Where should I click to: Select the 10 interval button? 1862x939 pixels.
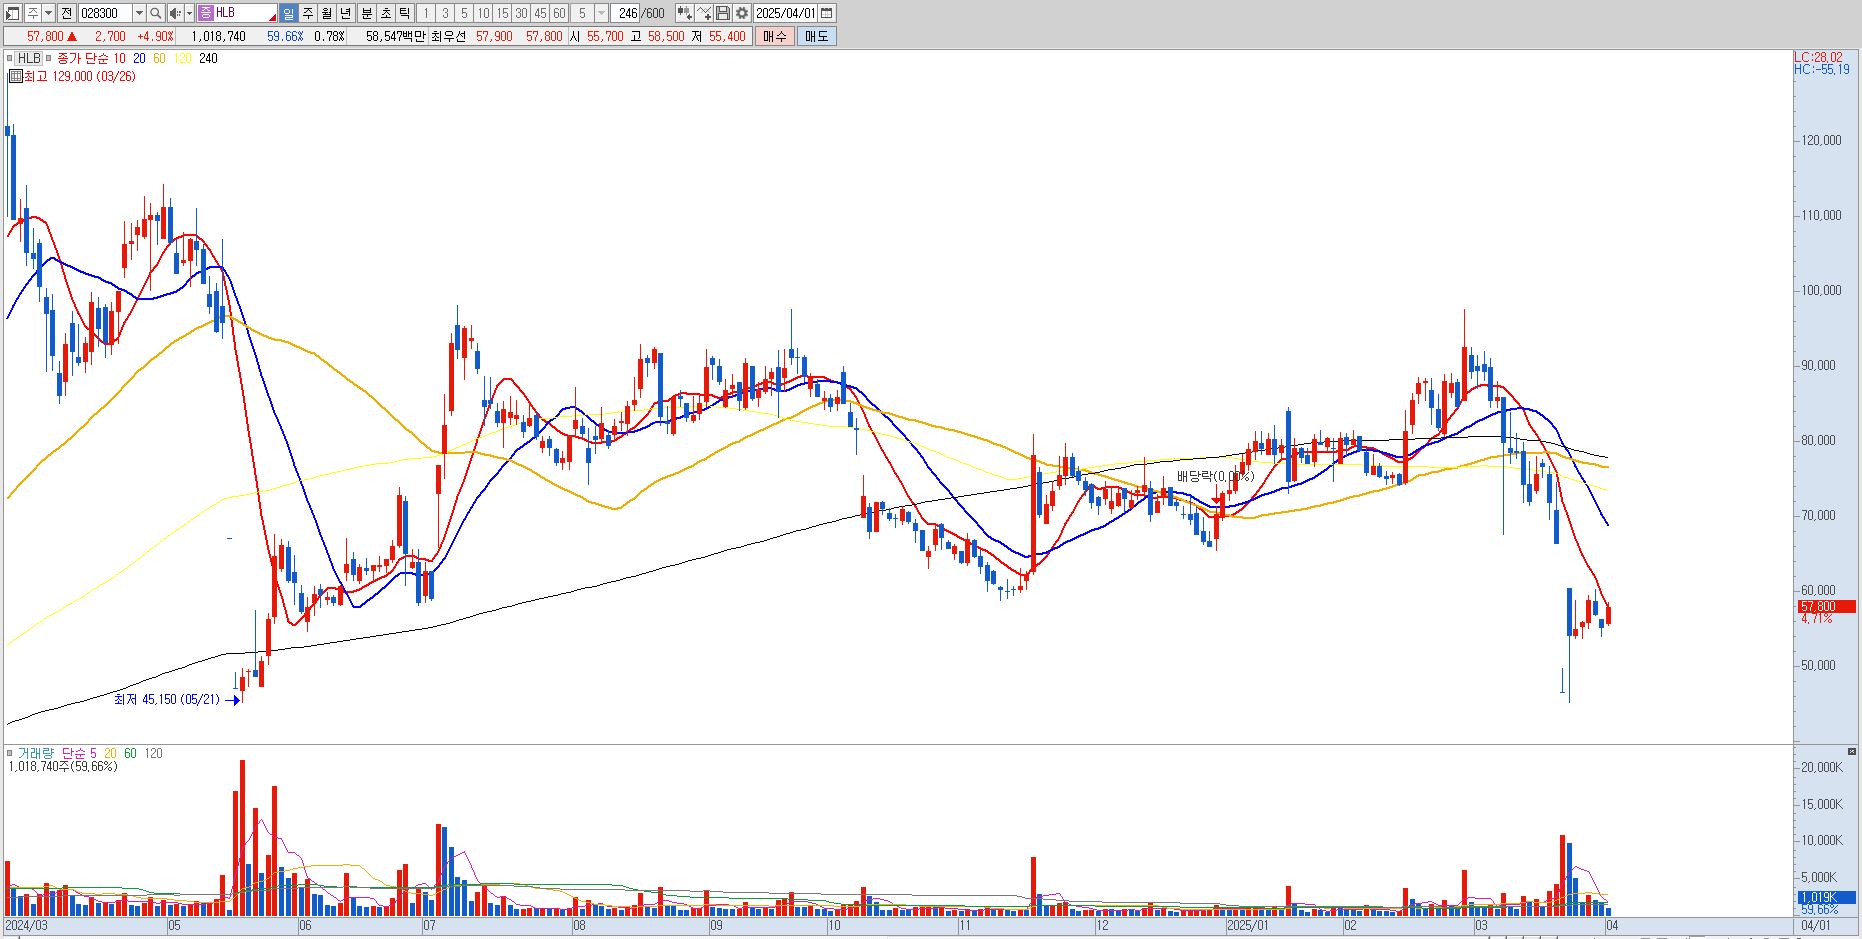(x=483, y=13)
